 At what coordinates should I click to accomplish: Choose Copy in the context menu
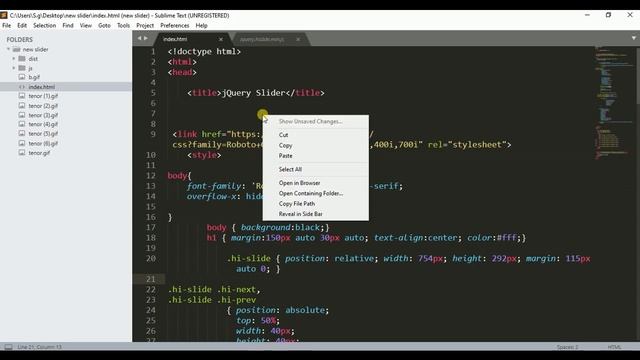[x=285, y=145]
